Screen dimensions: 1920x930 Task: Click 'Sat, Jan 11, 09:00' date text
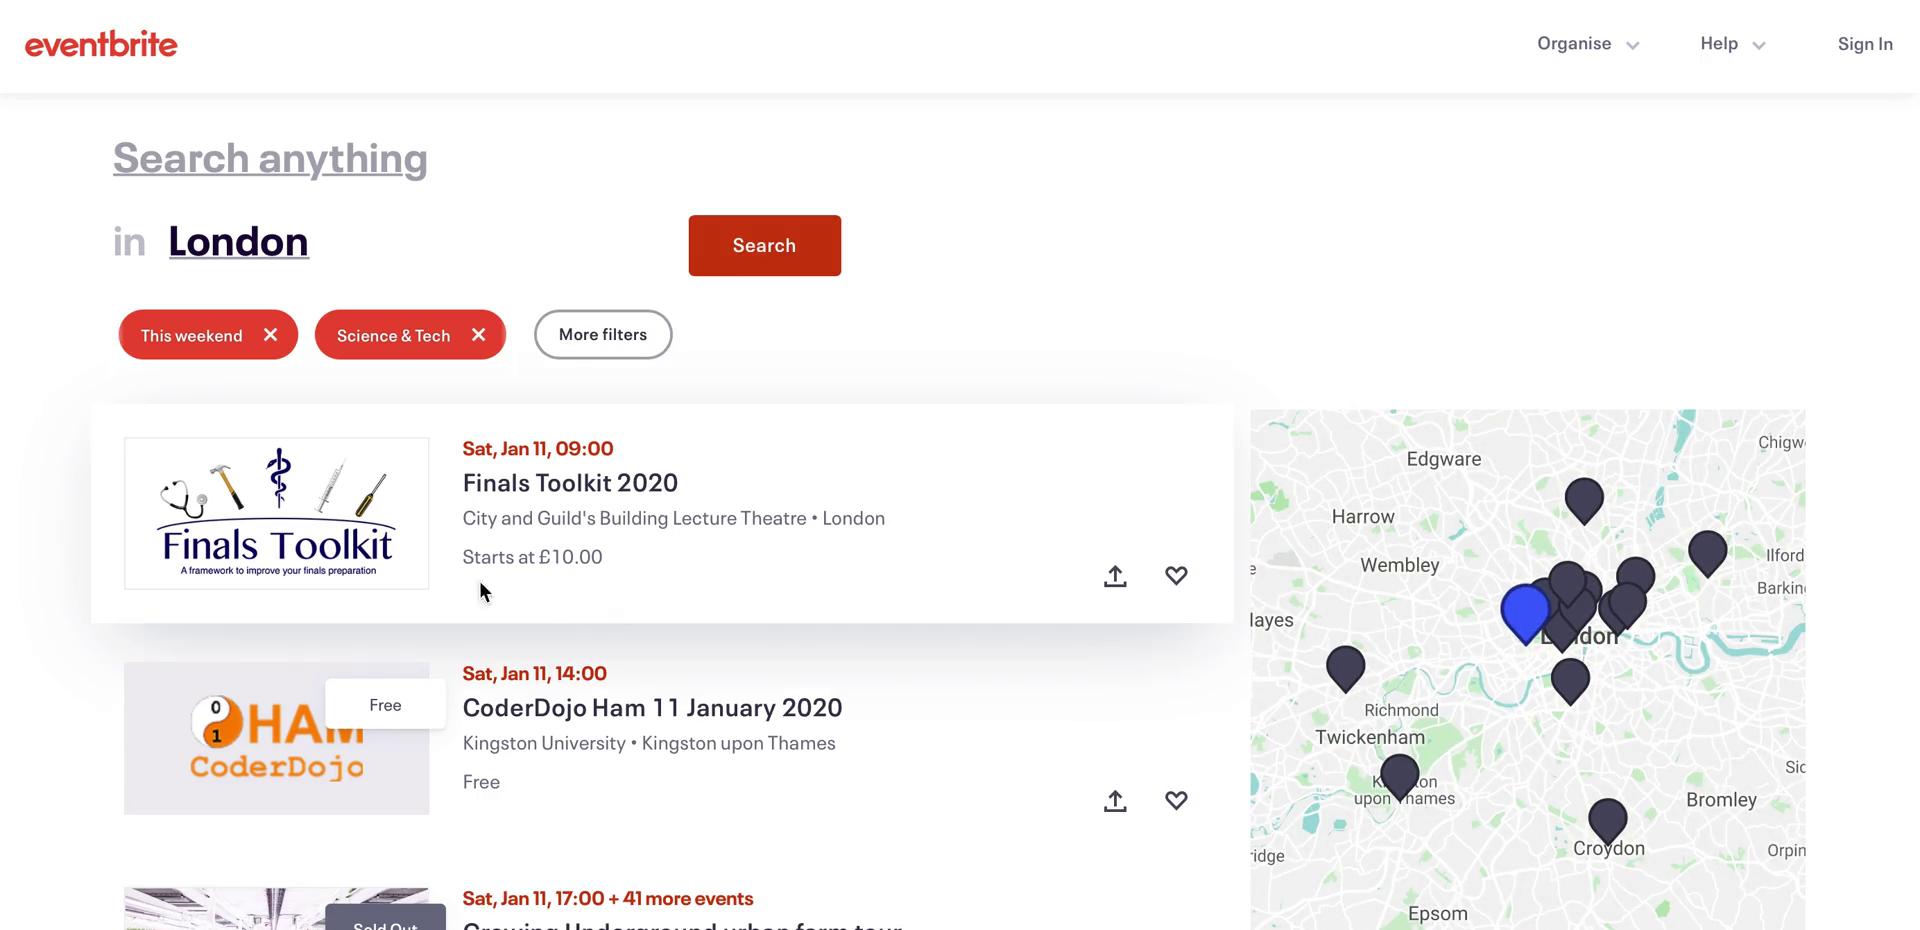[x=538, y=448]
